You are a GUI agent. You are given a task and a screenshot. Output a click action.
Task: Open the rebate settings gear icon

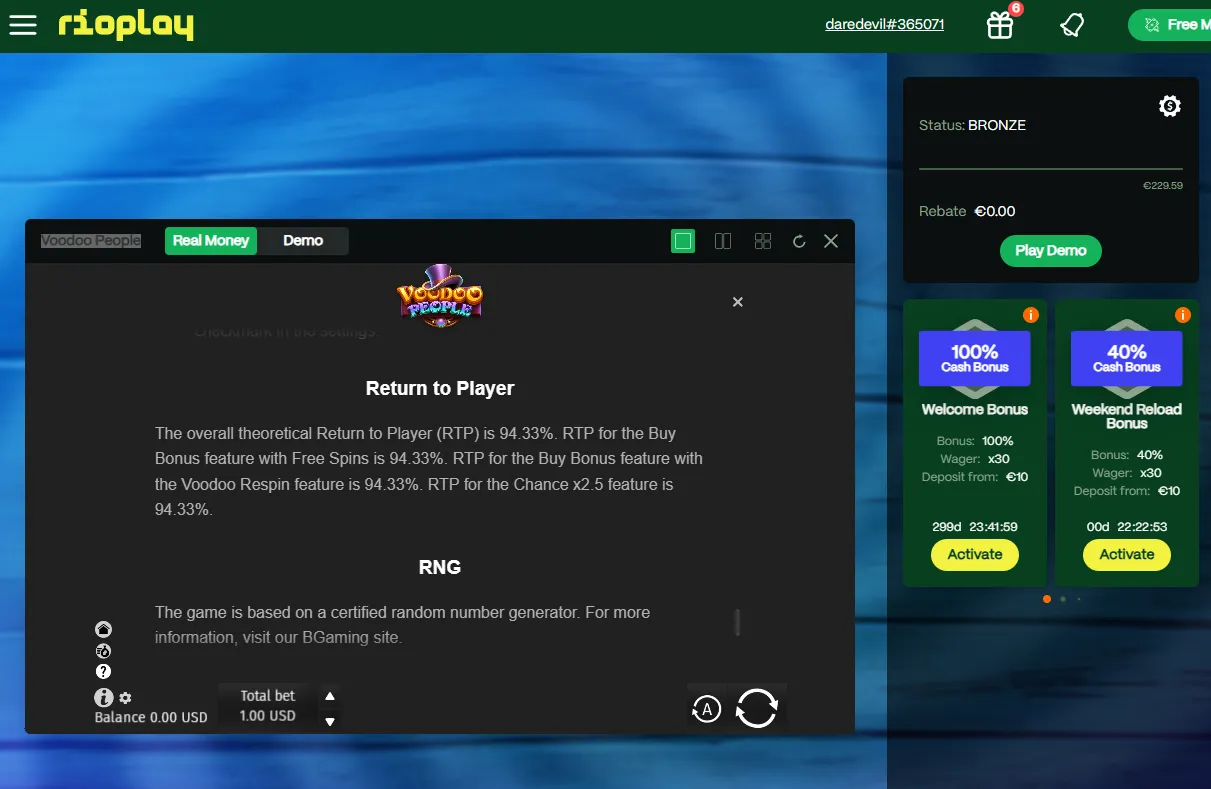click(x=1170, y=106)
